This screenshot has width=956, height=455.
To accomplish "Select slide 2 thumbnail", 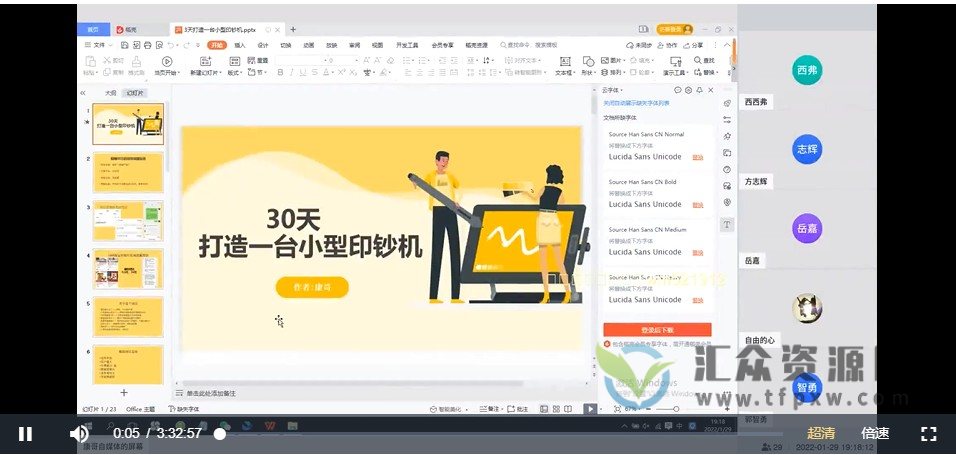I will (x=128, y=173).
